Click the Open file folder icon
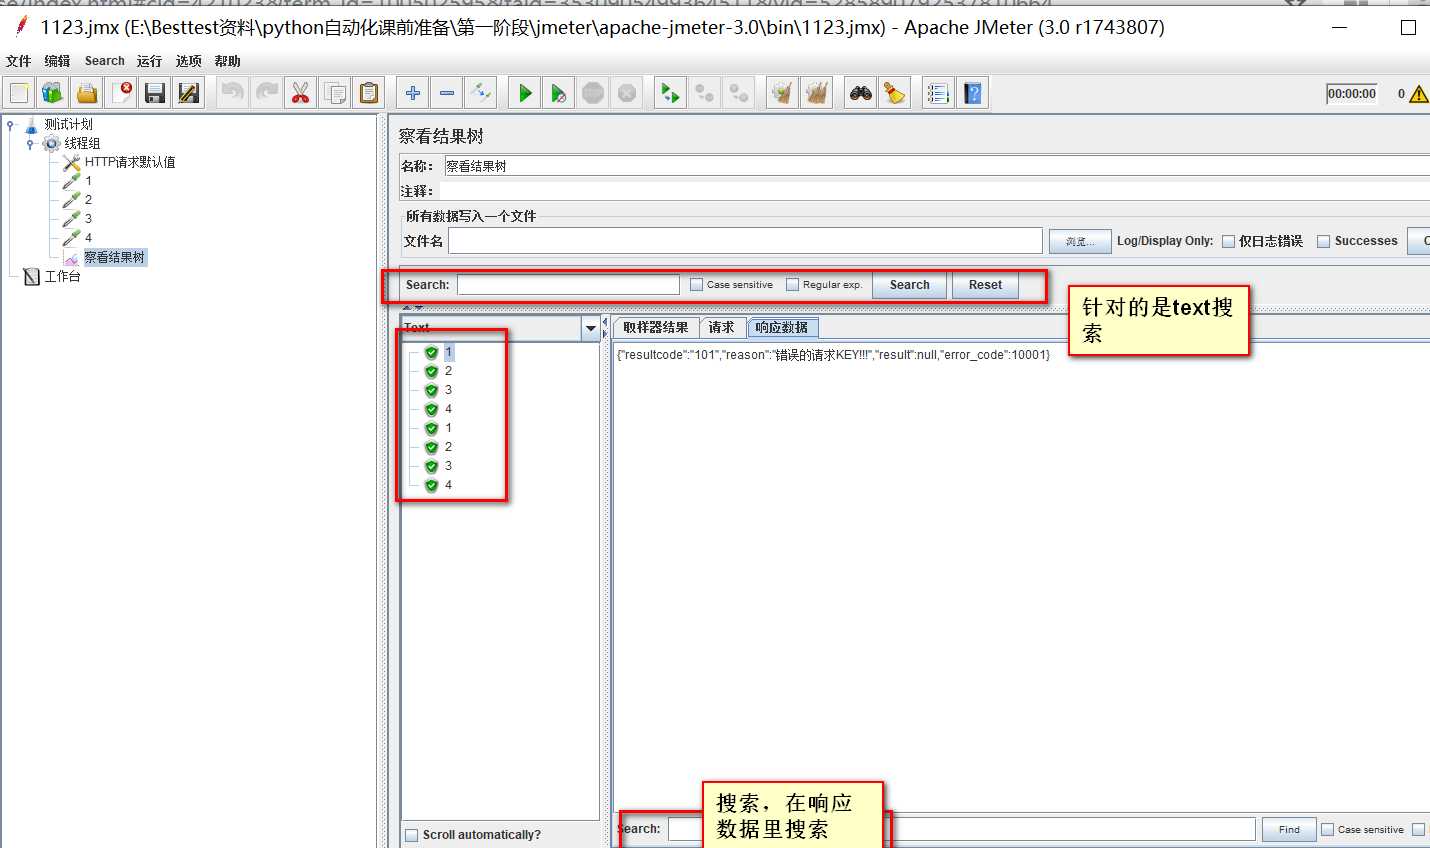Screen dimensions: 1430x848 [87, 93]
